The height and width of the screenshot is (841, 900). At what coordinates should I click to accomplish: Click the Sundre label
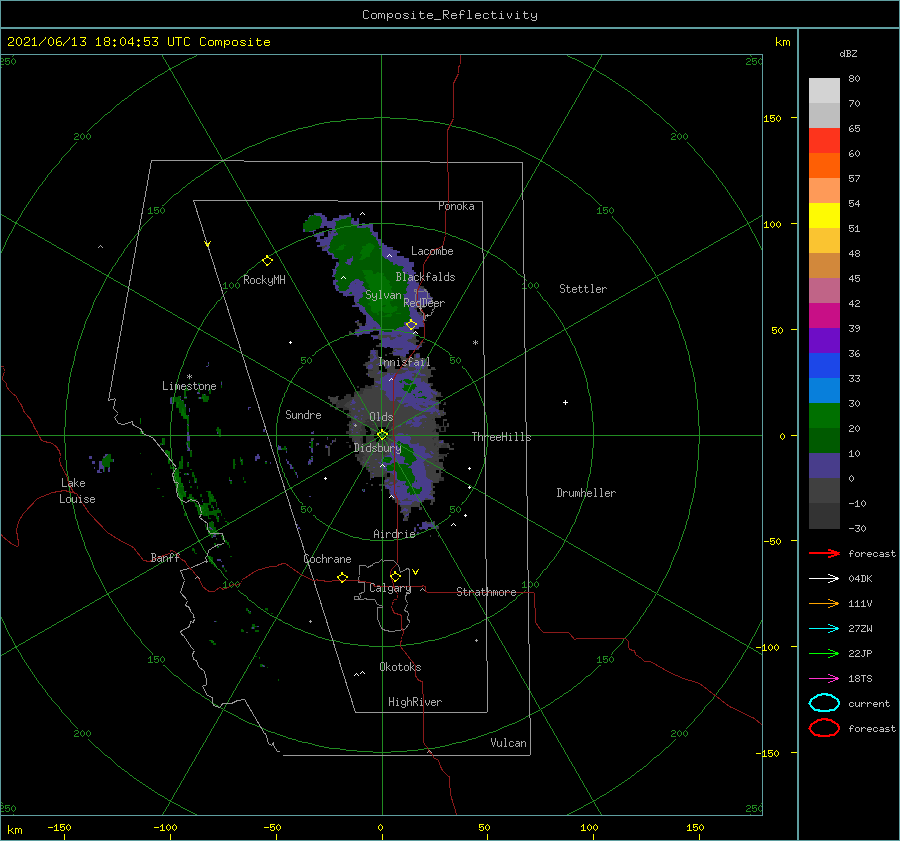click(x=303, y=414)
